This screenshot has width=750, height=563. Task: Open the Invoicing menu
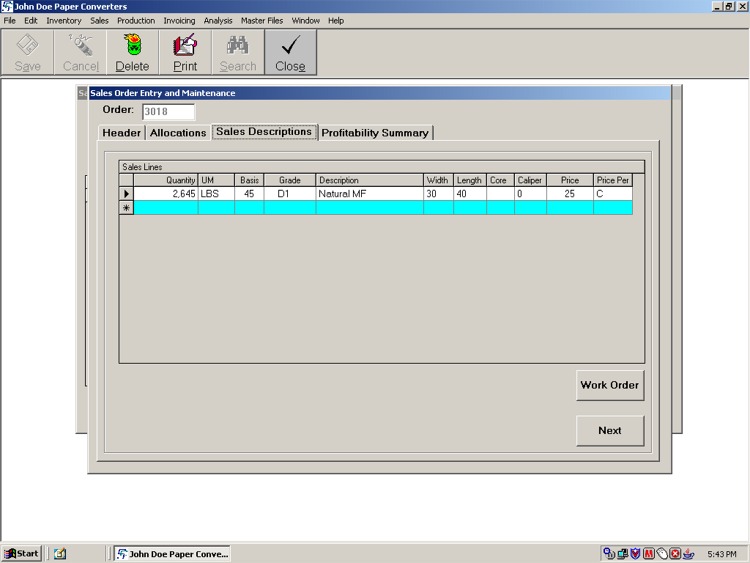179,21
